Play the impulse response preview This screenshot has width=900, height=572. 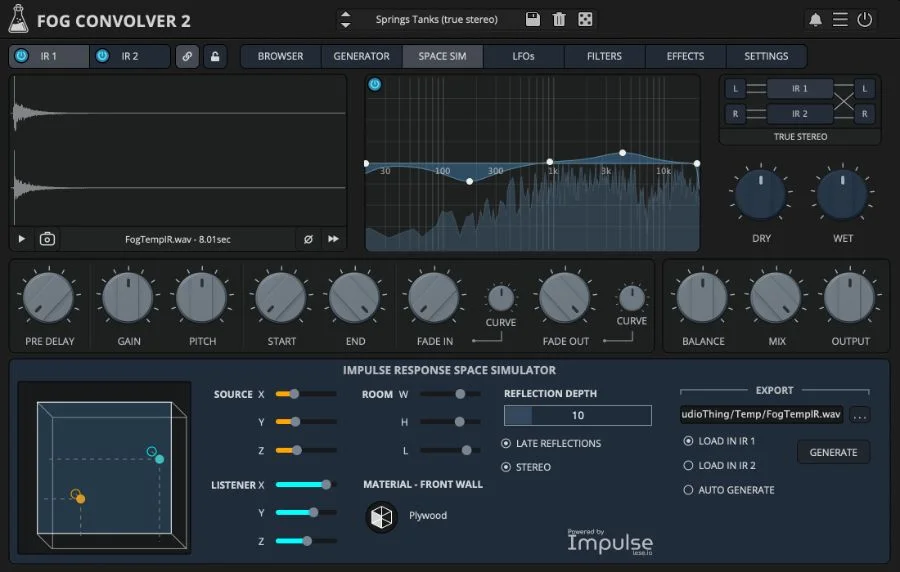coord(22,239)
